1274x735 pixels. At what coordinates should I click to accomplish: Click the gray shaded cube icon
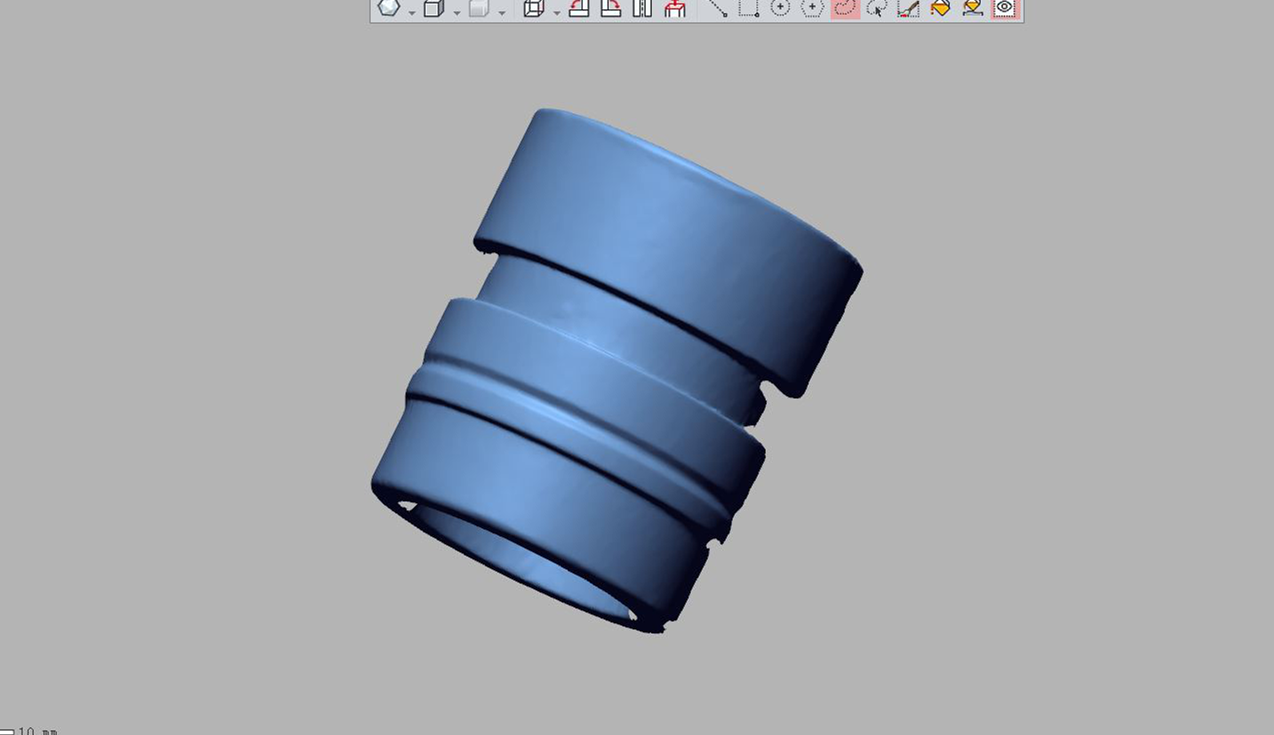pyautogui.click(x=478, y=8)
